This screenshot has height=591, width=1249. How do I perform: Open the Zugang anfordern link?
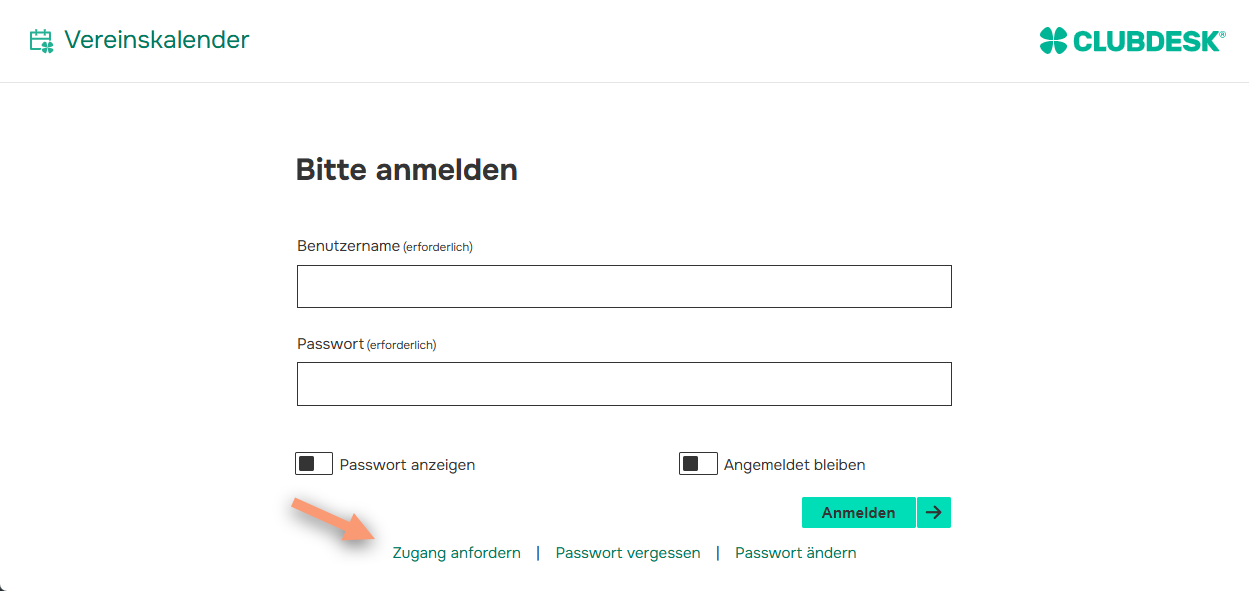456,552
